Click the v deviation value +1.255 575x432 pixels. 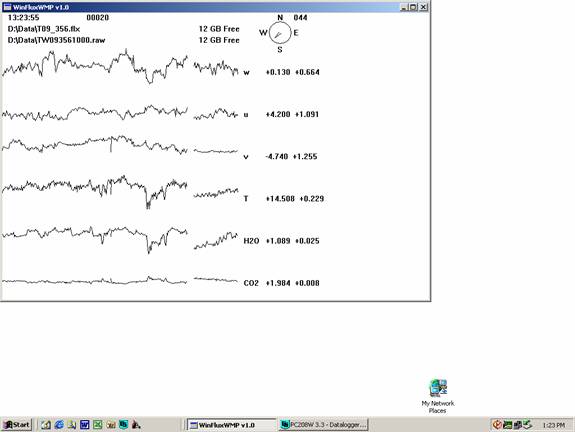click(305, 157)
